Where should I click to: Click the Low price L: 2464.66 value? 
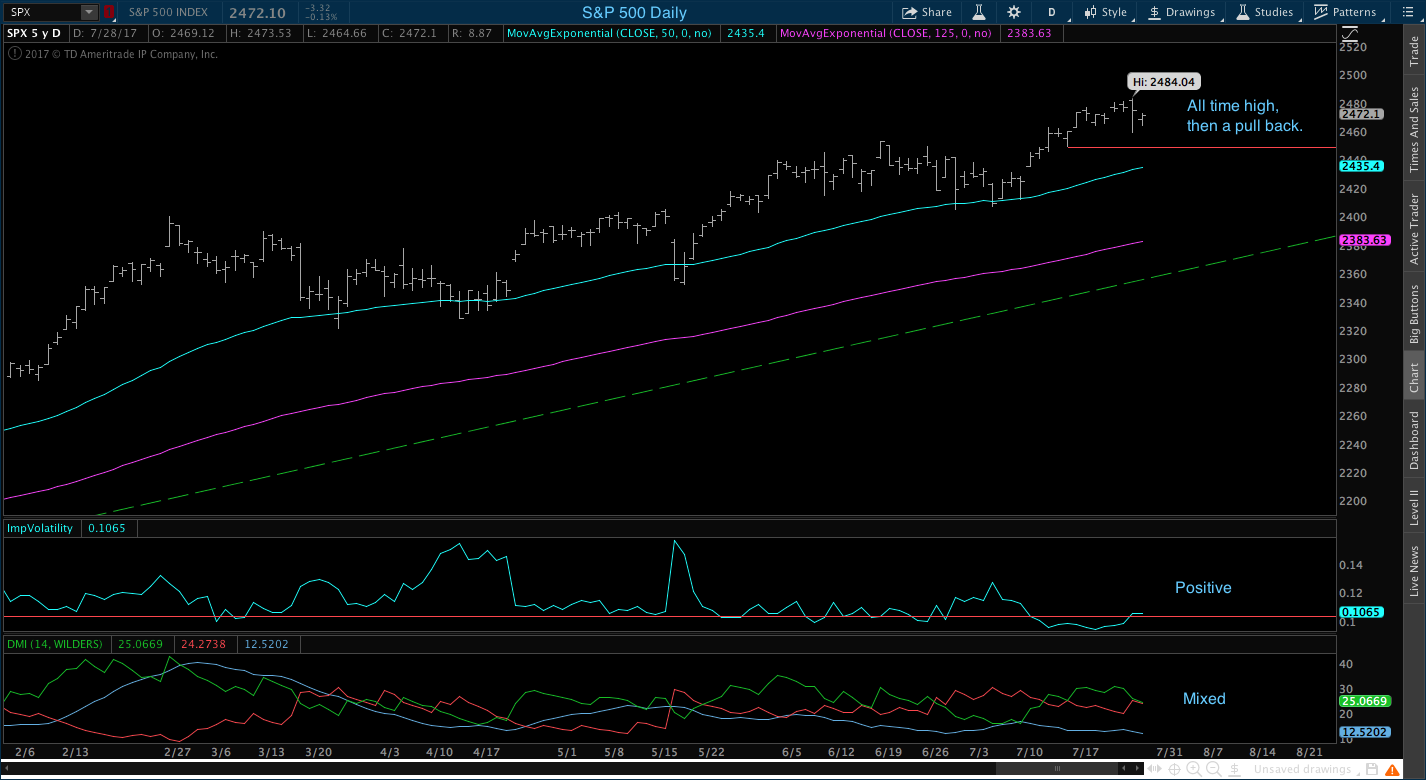pos(337,33)
